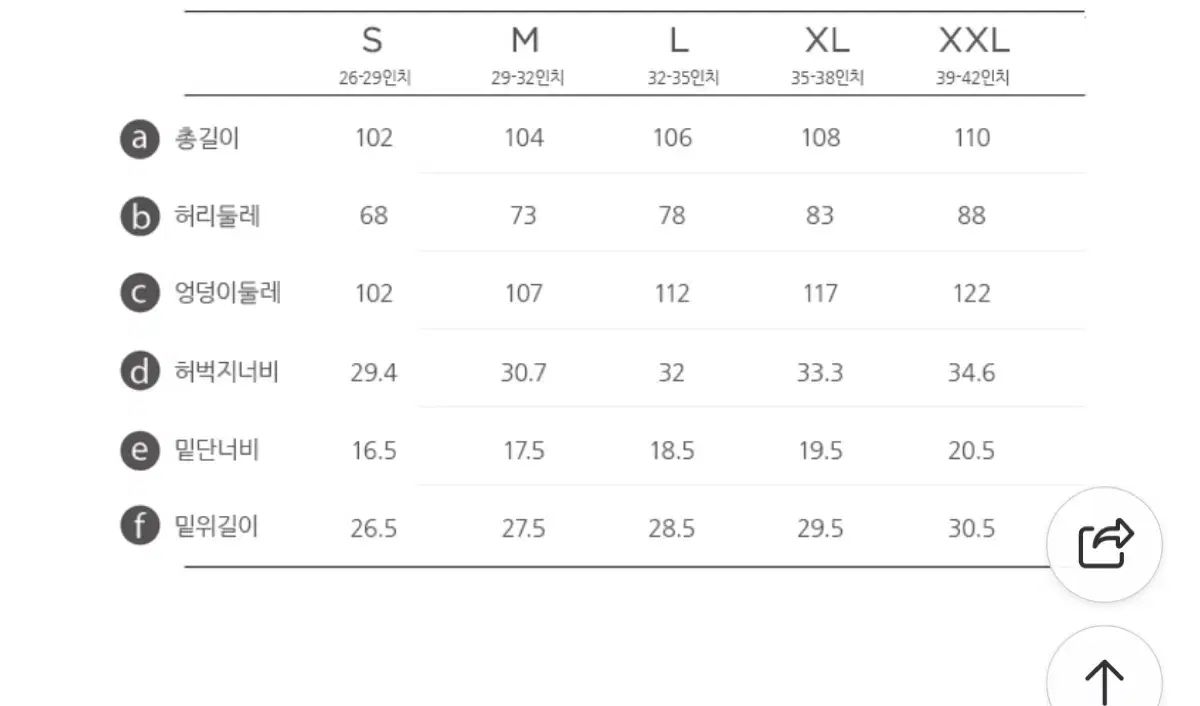
Task: Click the 엉덩이둘레 row label
Action: (x=227, y=294)
